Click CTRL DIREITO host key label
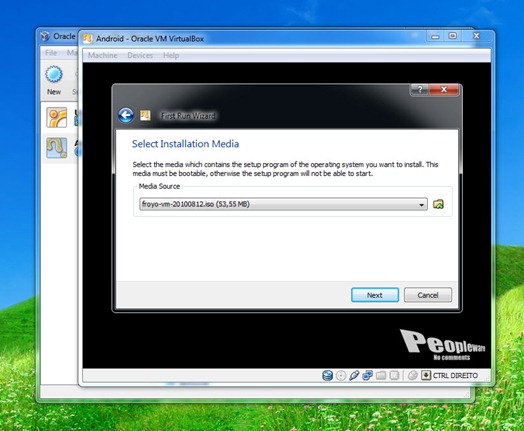 [x=455, y=376]
